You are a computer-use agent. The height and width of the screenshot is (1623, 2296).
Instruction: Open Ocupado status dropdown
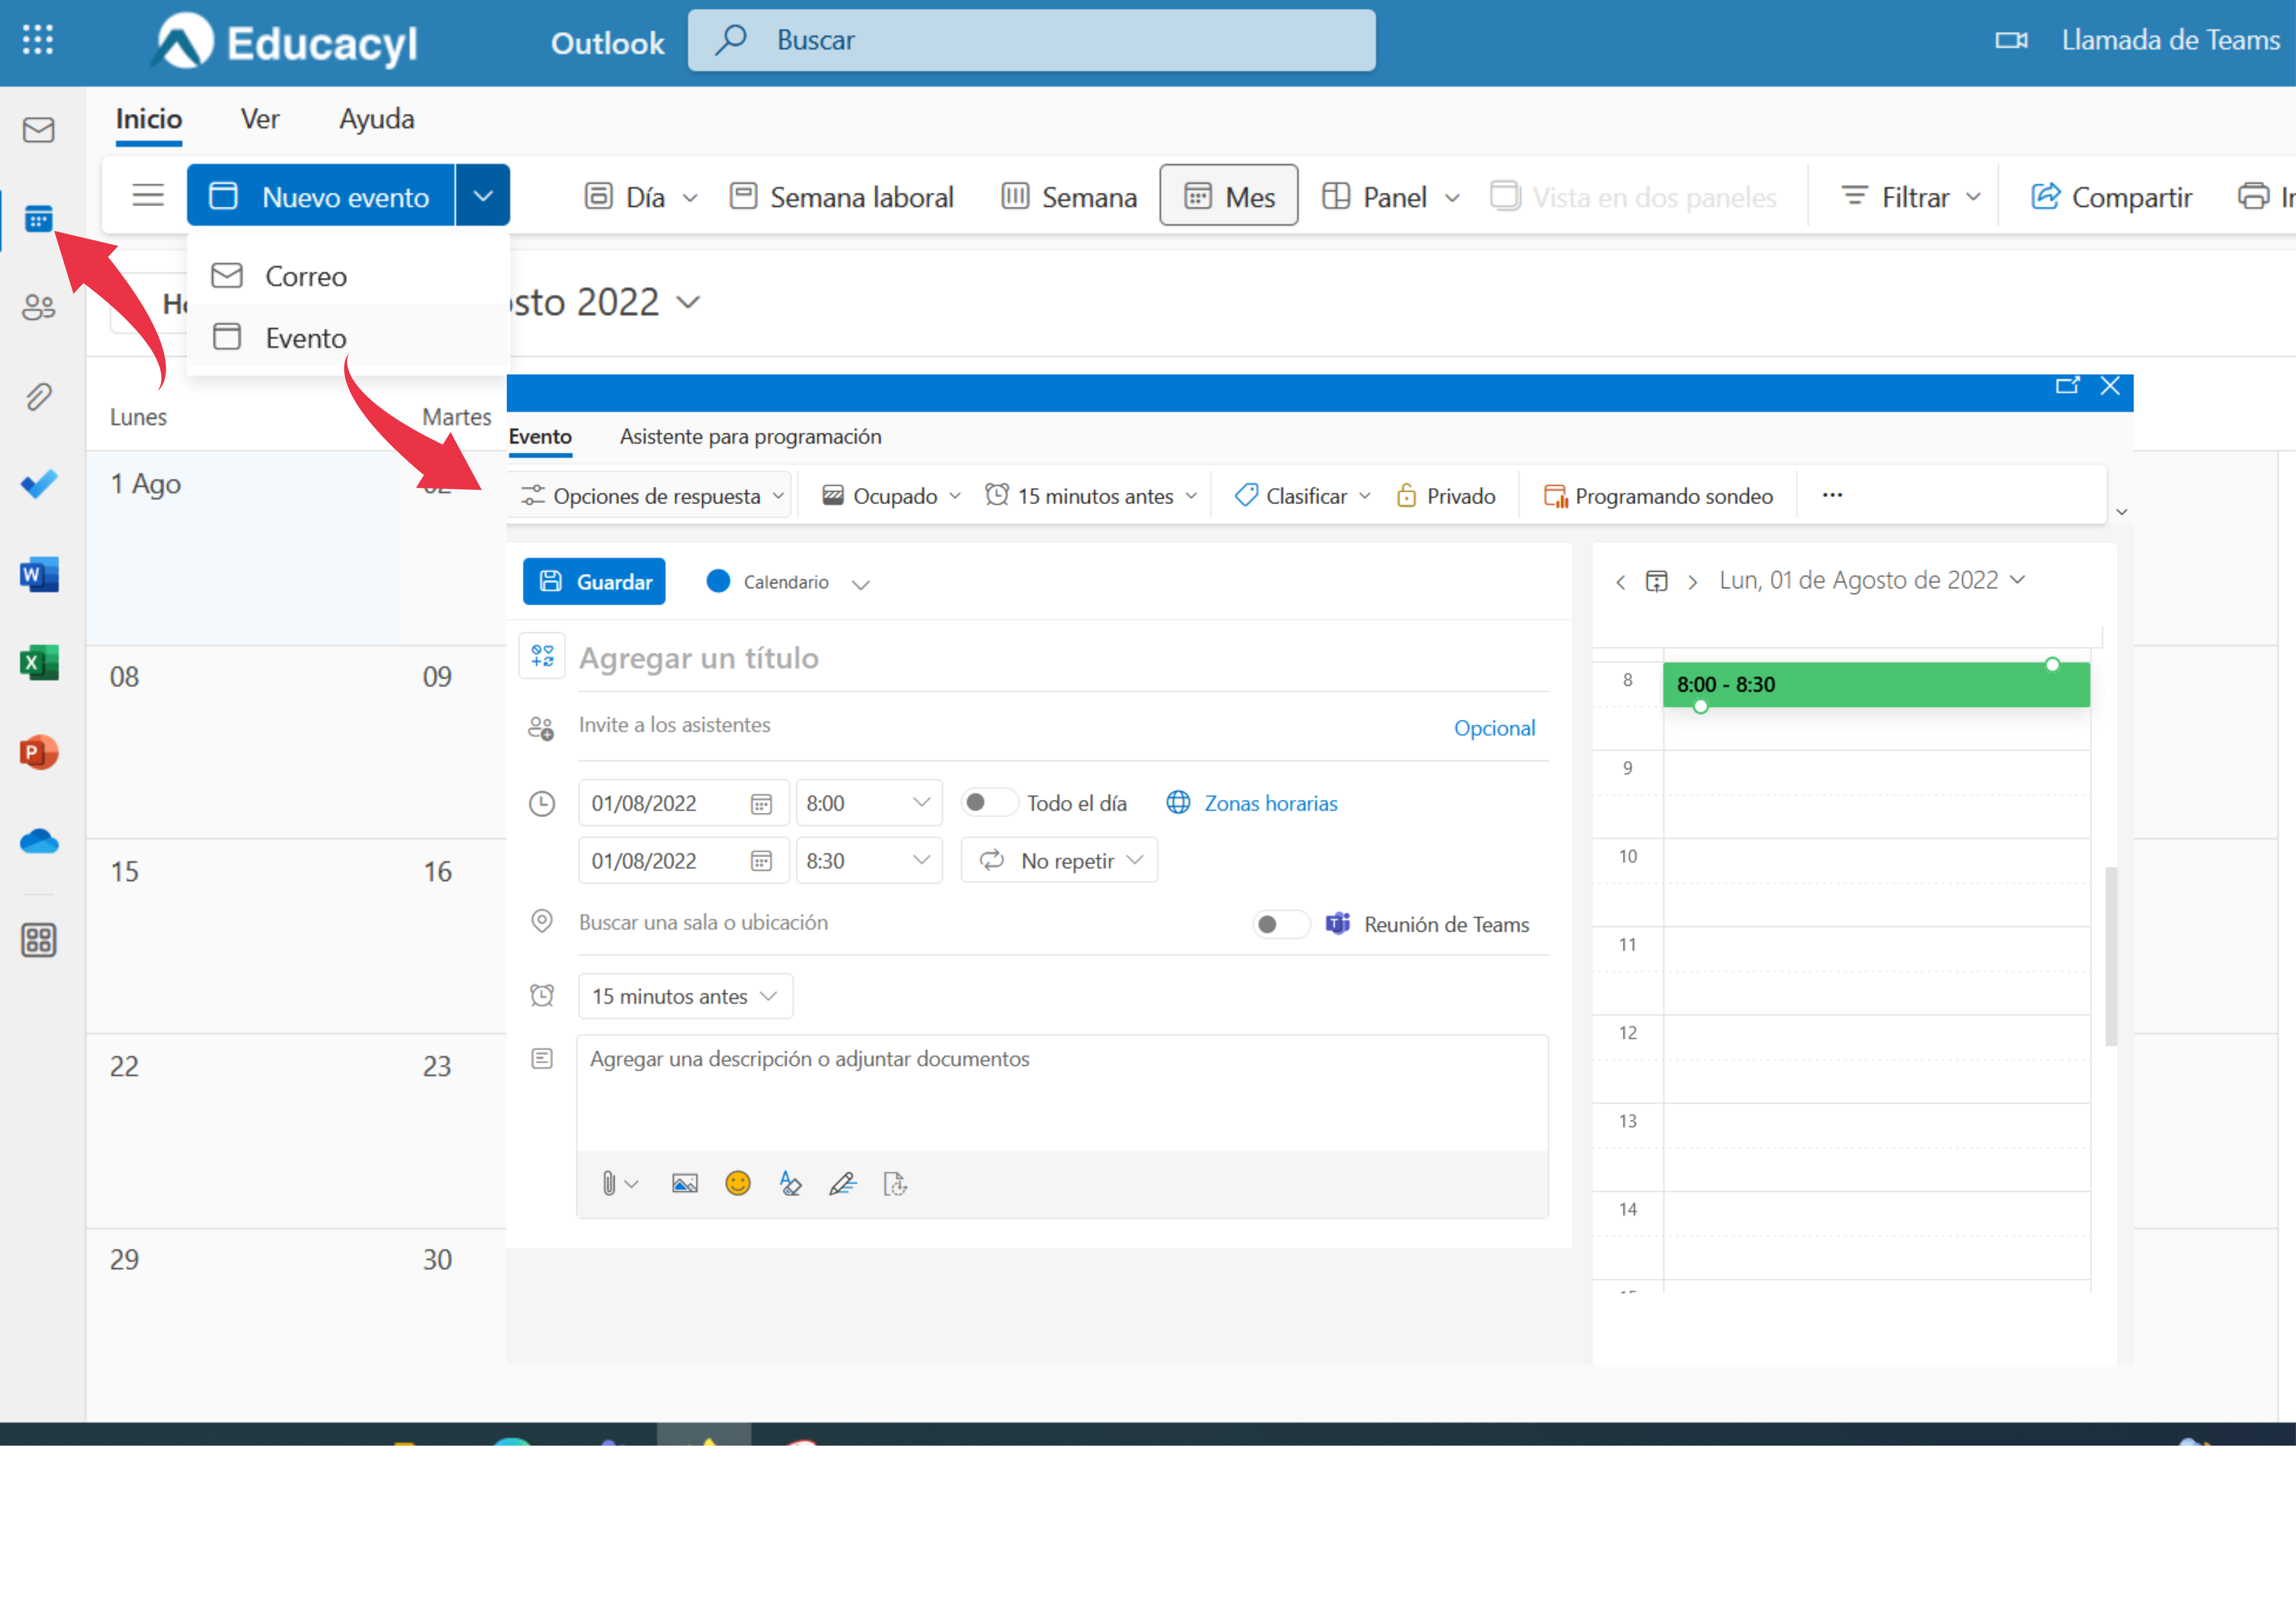890,495
